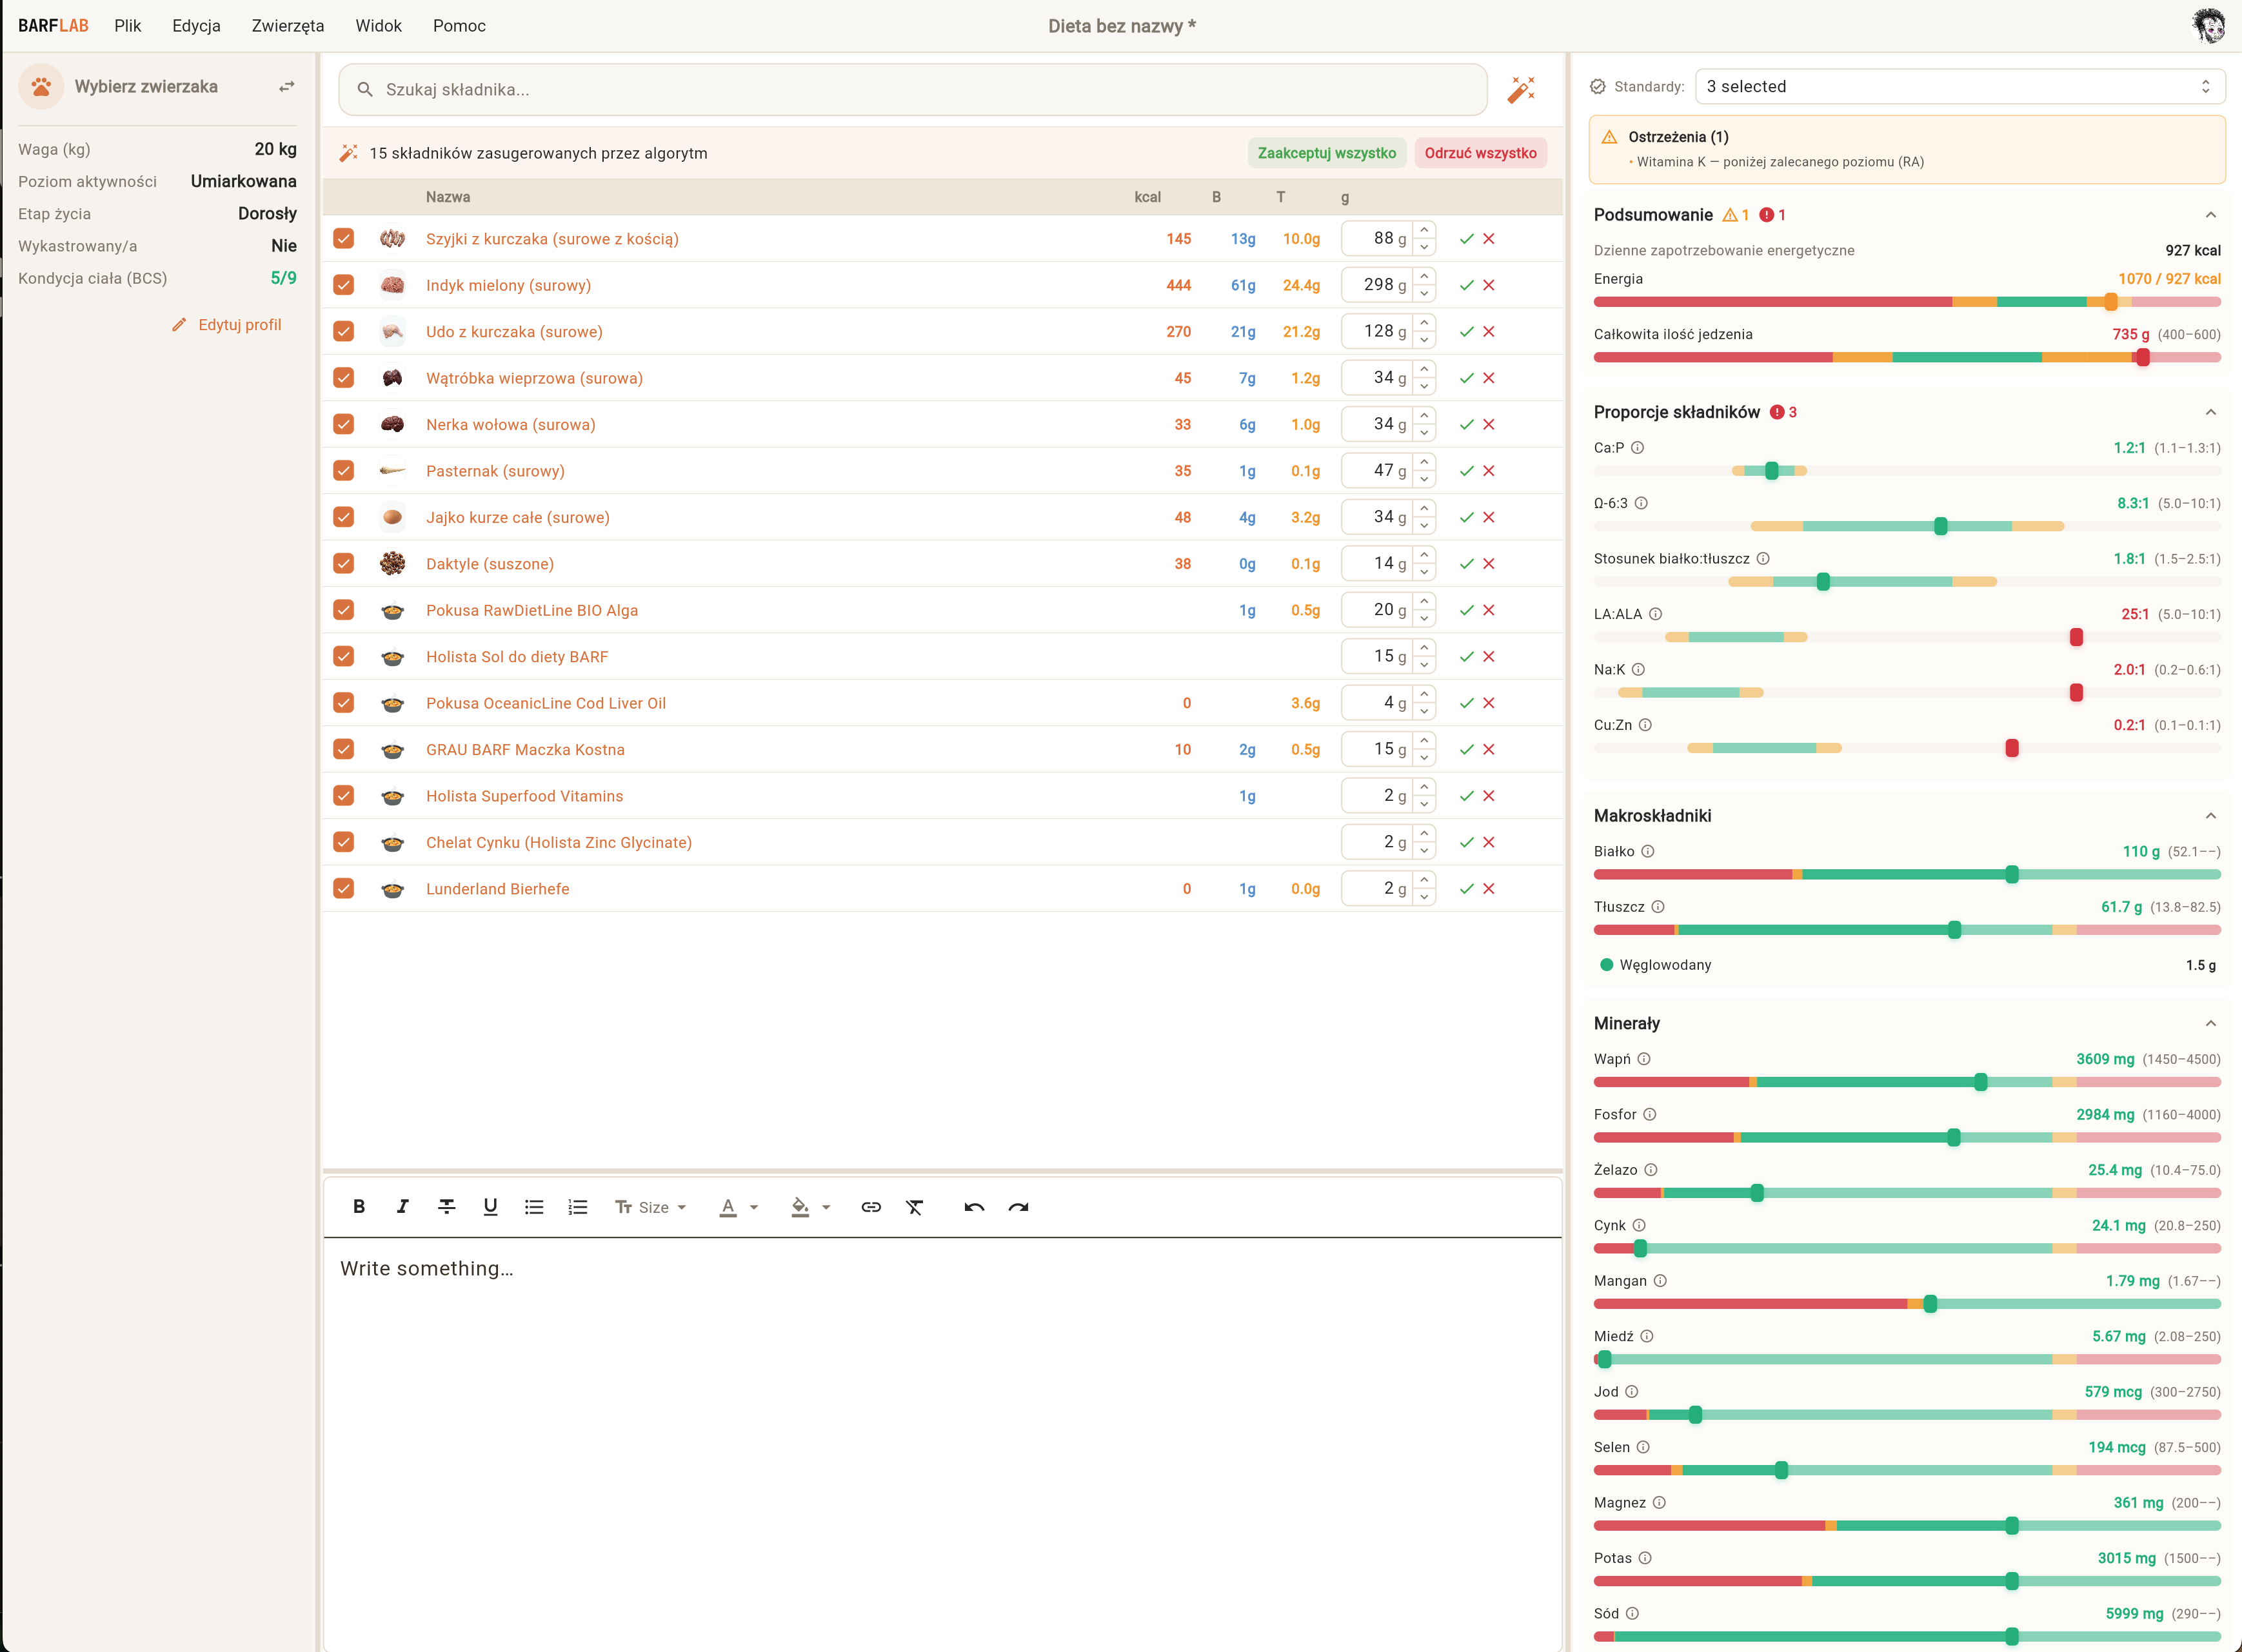2242x1652 pixels.
Task: Apply strikethrough formatting in editor
Action: [446, 1207]
